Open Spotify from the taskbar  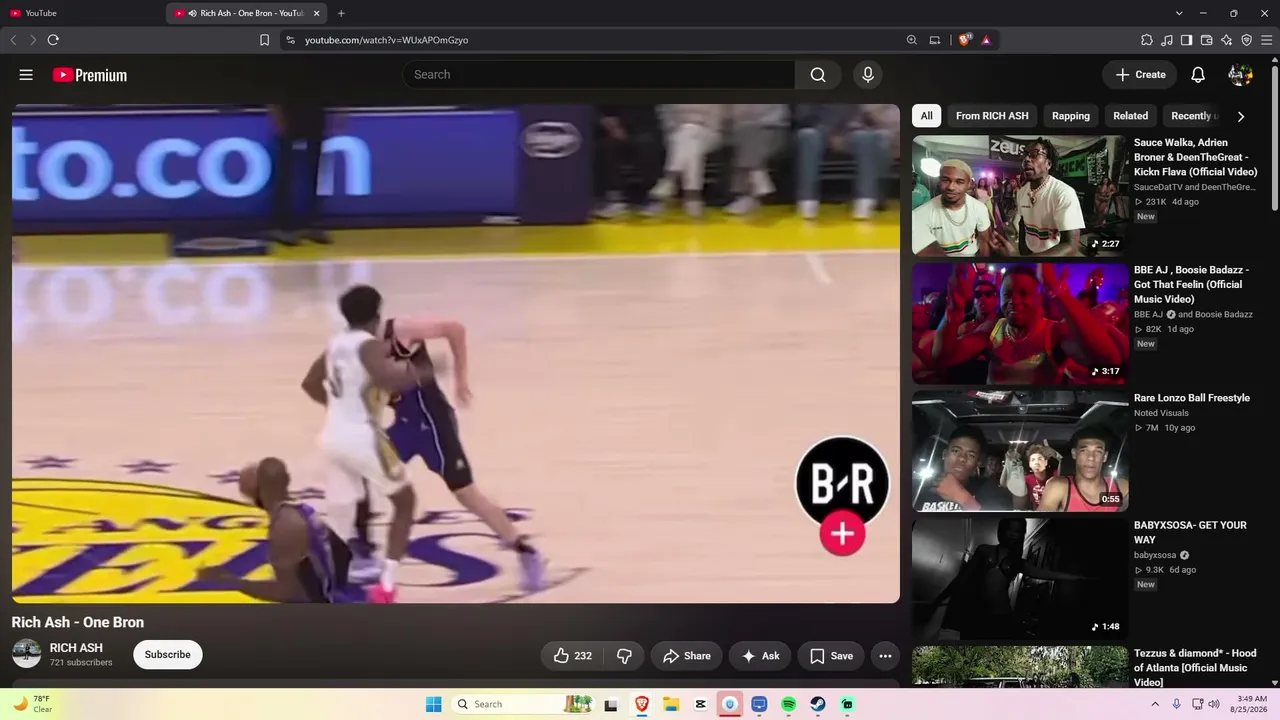tap(788, 704)
